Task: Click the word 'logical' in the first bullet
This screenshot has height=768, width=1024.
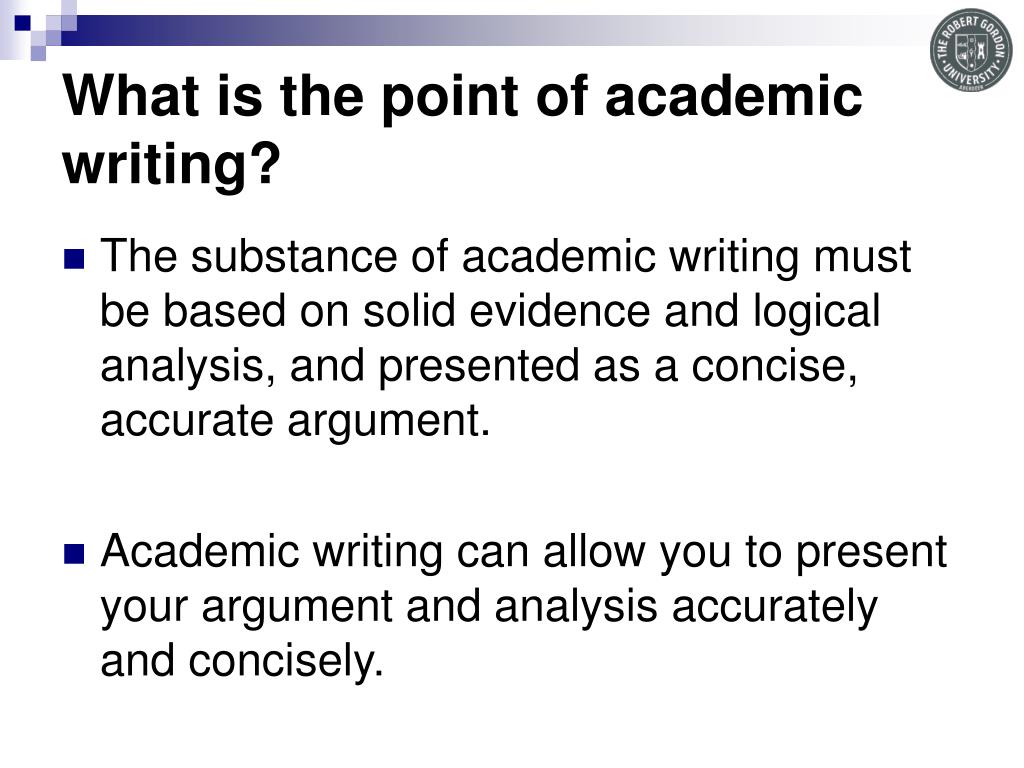Action: (x=816, y=312)
